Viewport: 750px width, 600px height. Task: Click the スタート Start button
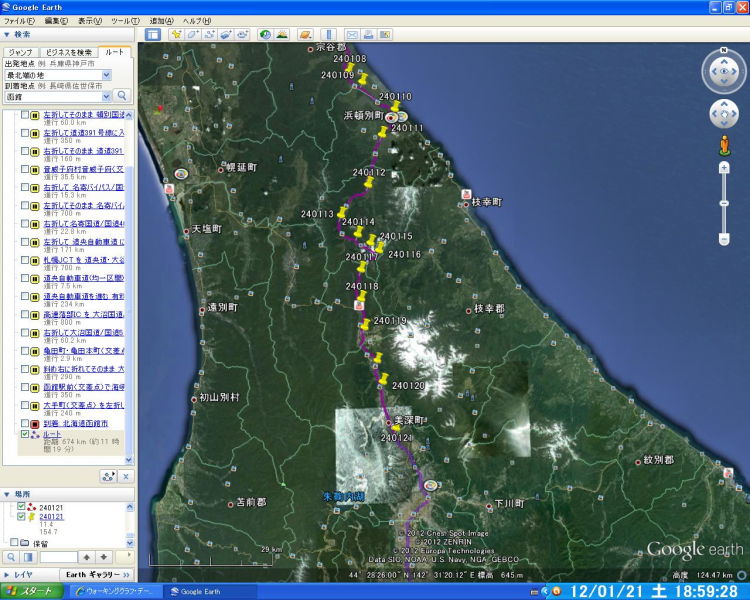tap(32, 591)
